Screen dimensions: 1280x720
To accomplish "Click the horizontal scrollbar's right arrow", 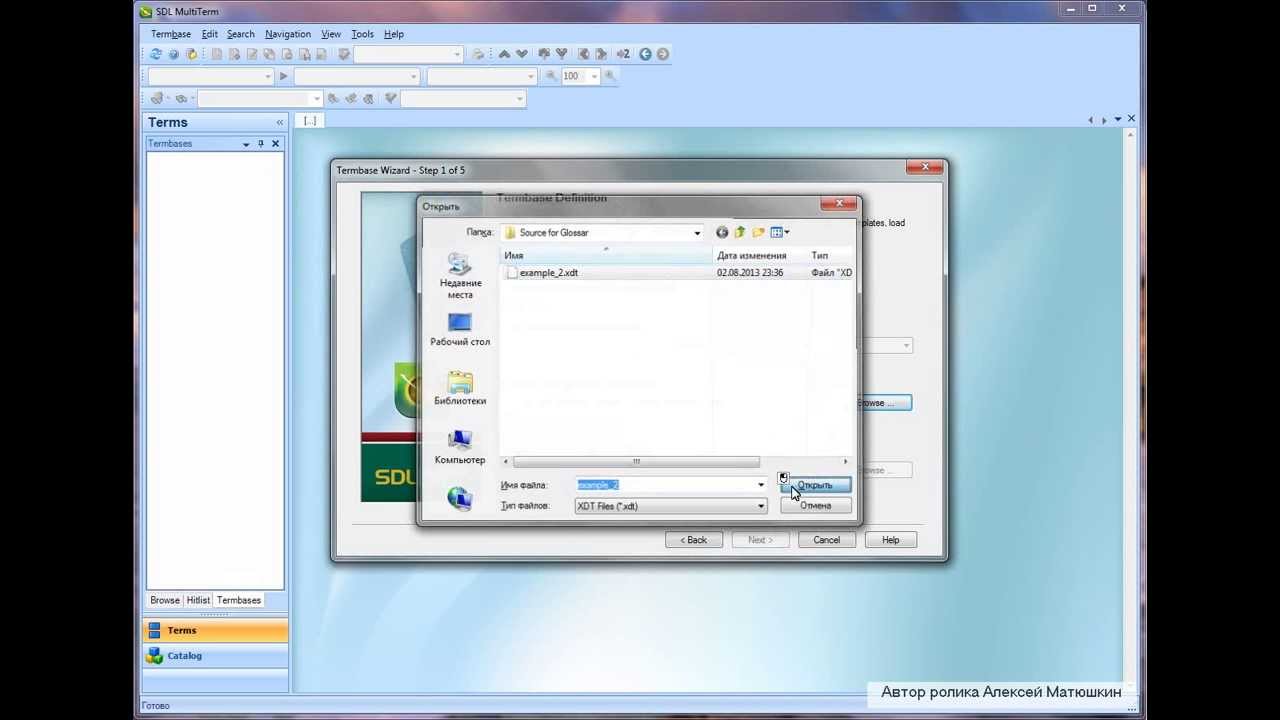I will tap(846, 462).
